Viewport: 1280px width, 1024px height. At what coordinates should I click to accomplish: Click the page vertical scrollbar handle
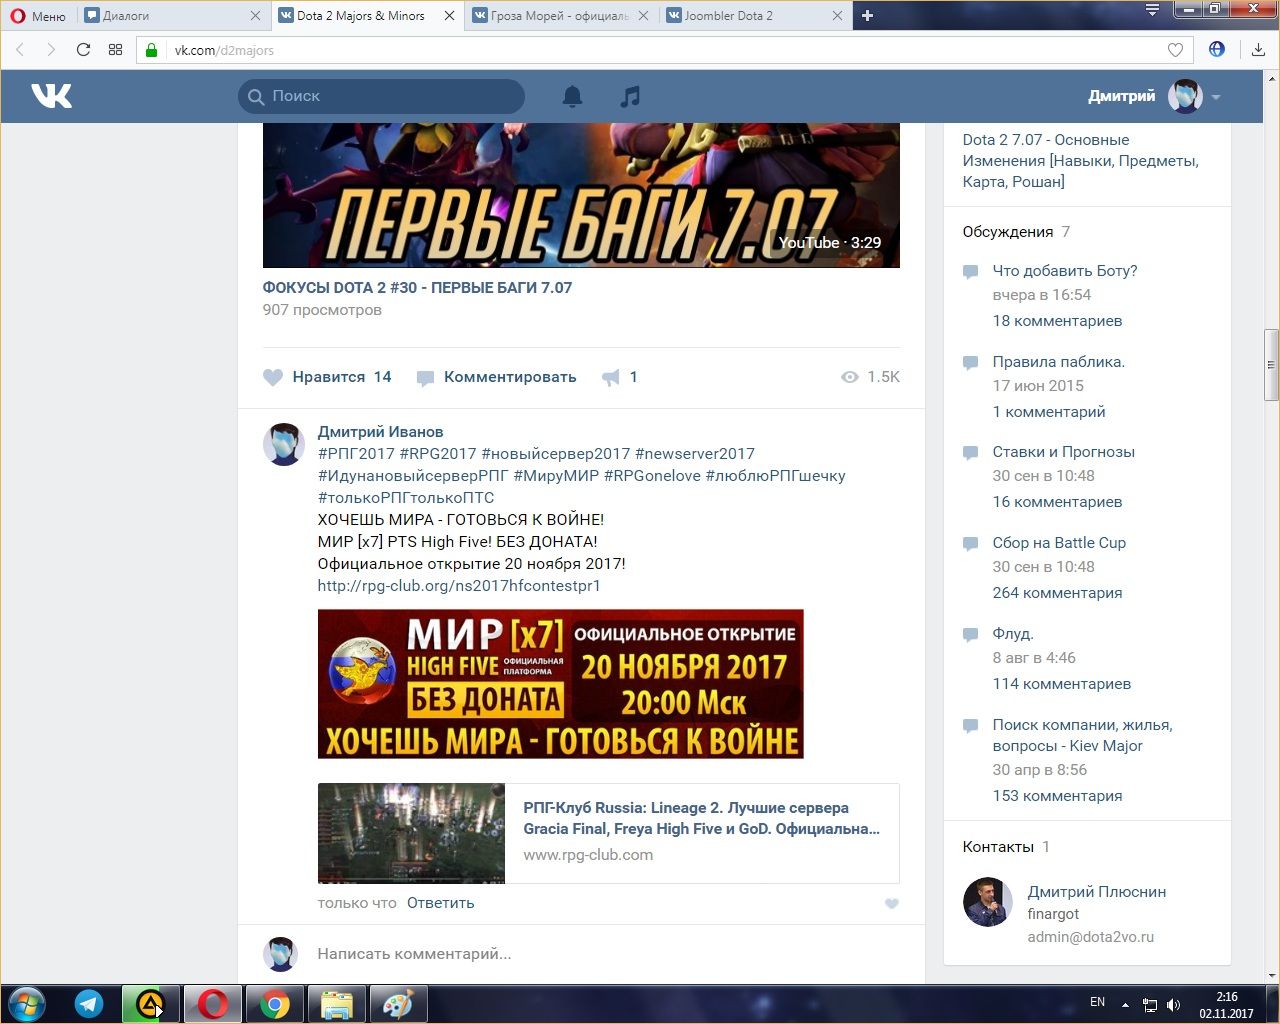click(x=1271, y=365)
